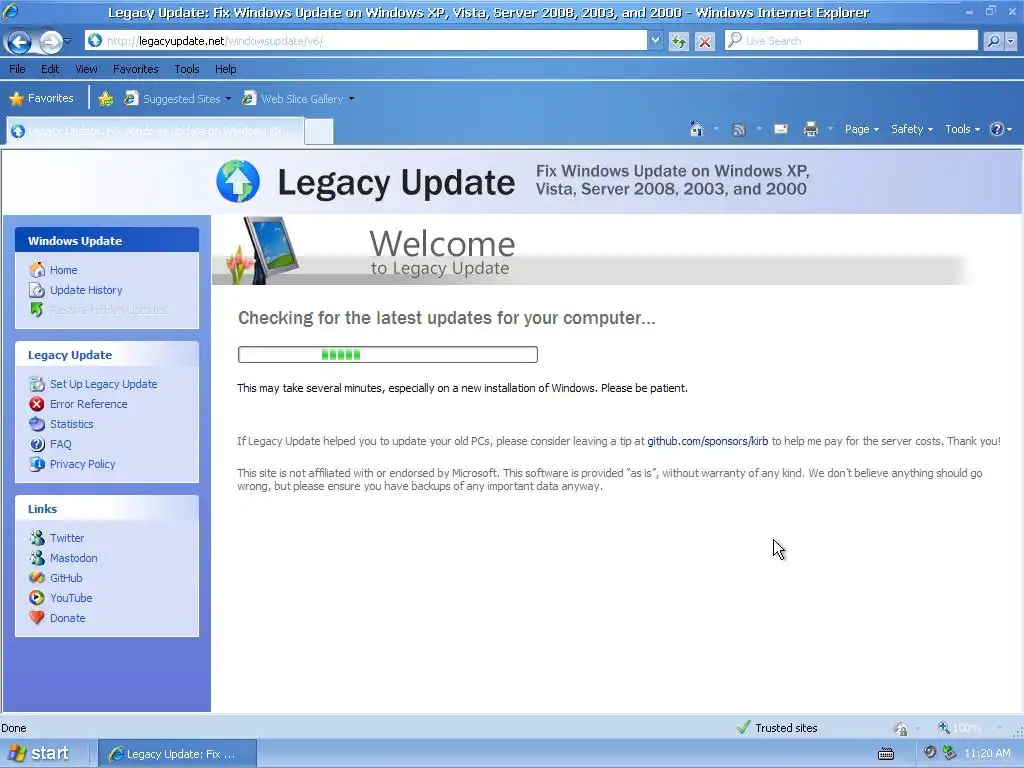This screenshot has height=768, width=1024.
Task: Open the Safety dropdown menu
Action: click(x=912, y=129)
